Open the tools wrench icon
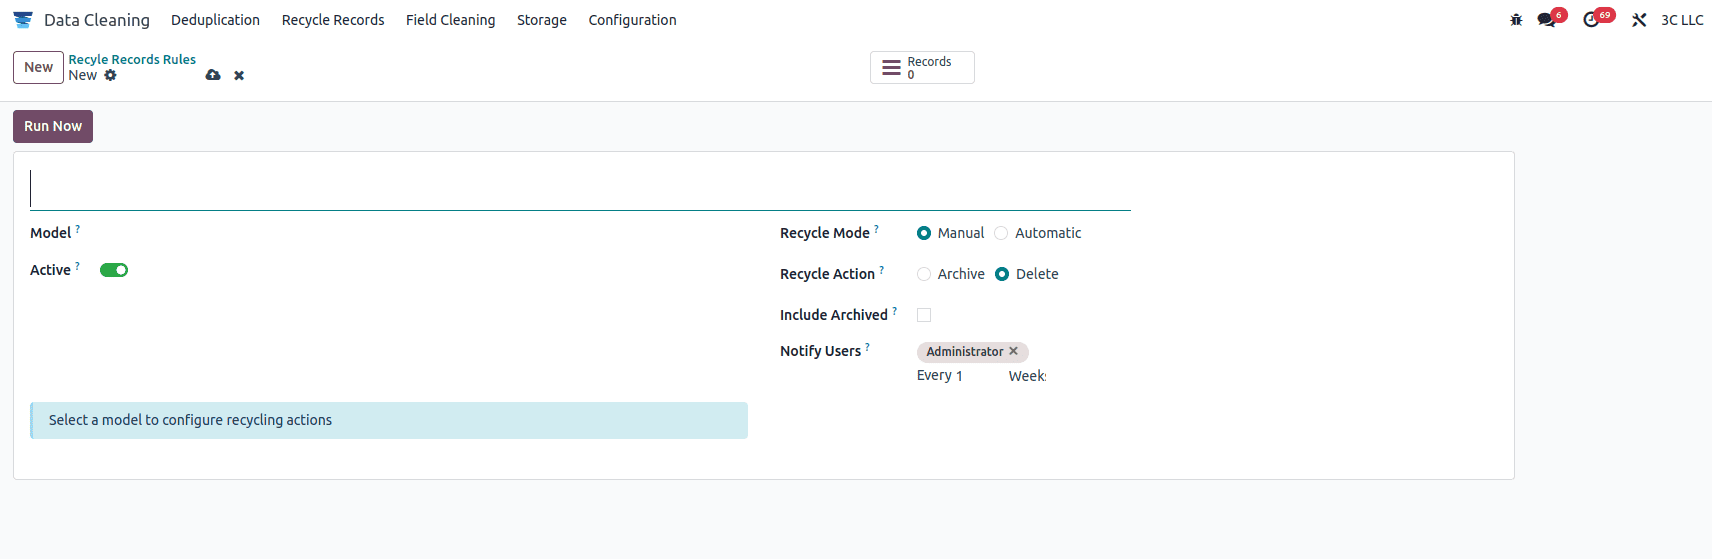This screenshot has height=559, width=1712. click(x=1639, y=20)
